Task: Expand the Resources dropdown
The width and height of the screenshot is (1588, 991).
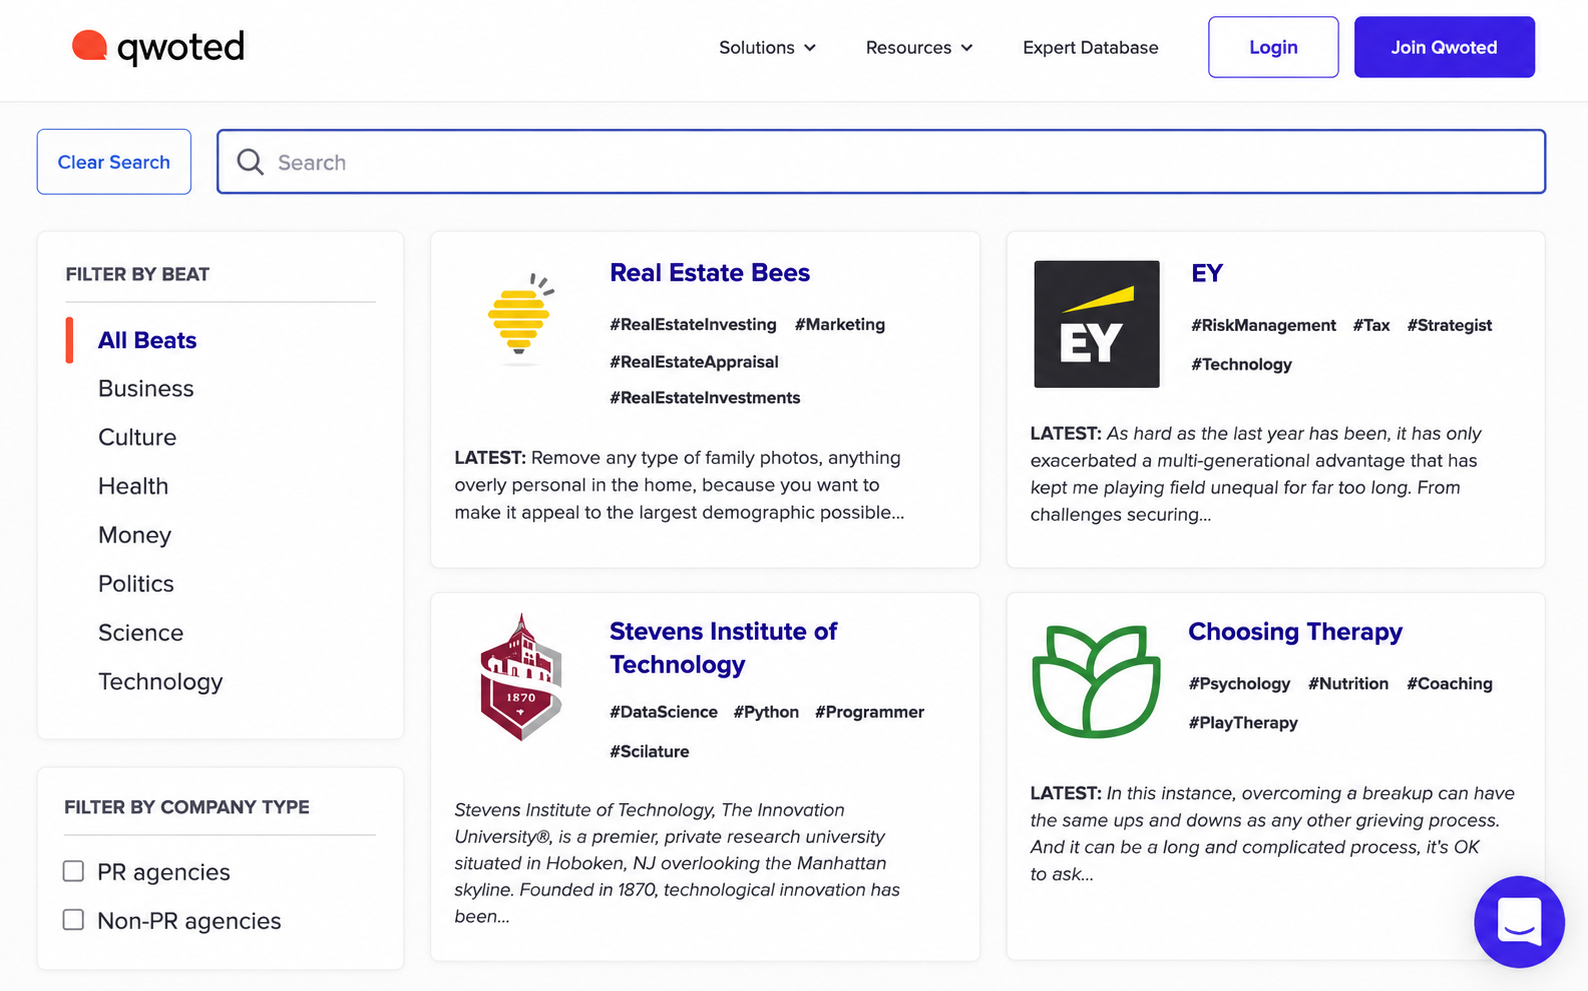Action: coord(919,47)
